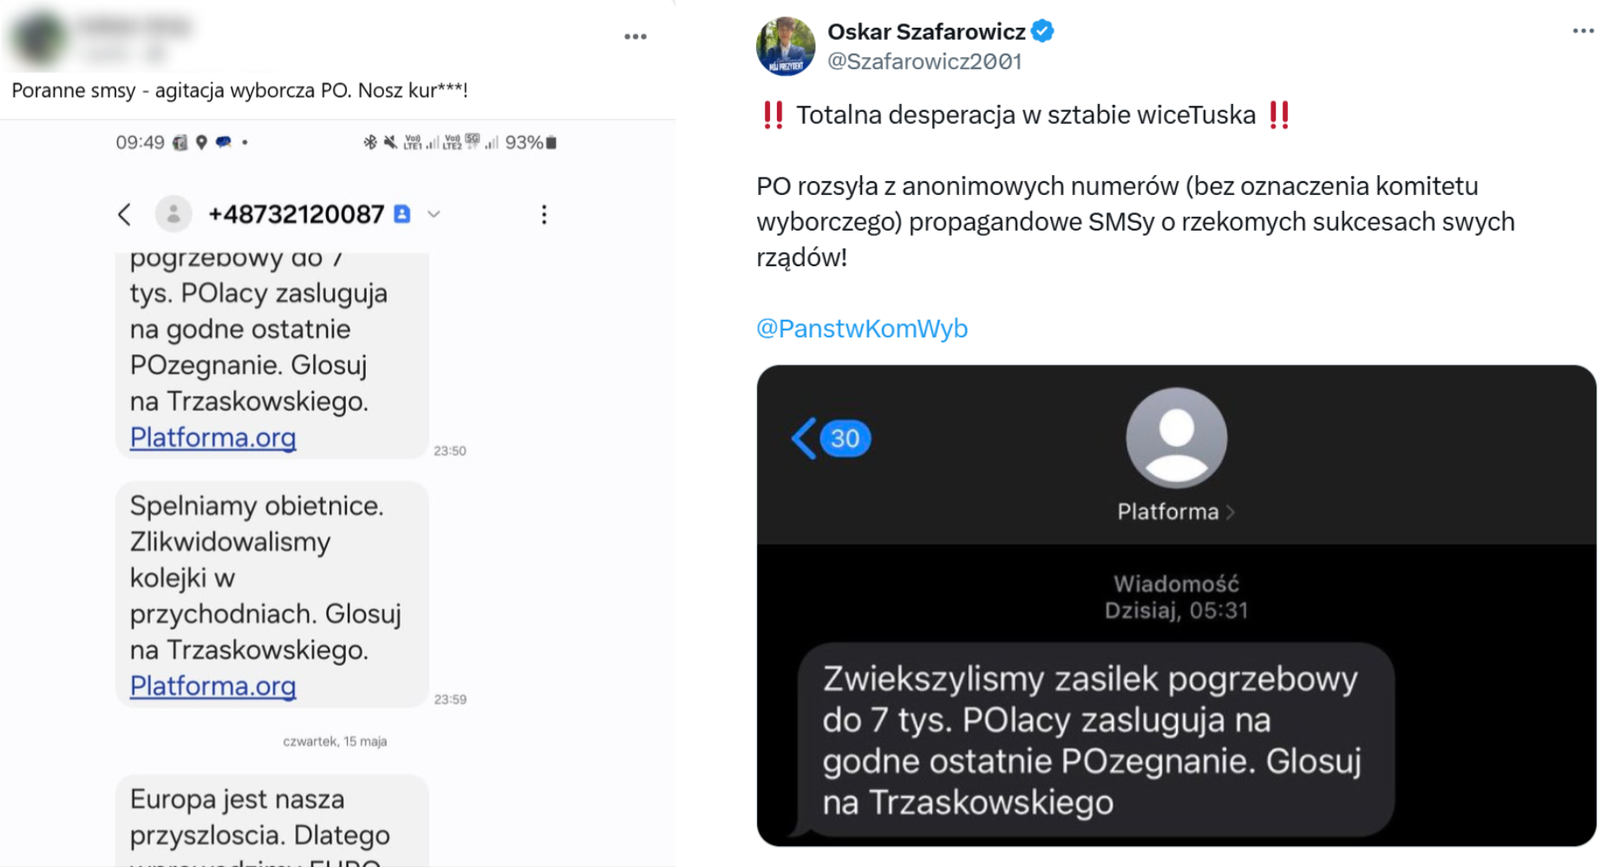
Task: Open the Platforma contact details chevron
Action: point(1233,512)
